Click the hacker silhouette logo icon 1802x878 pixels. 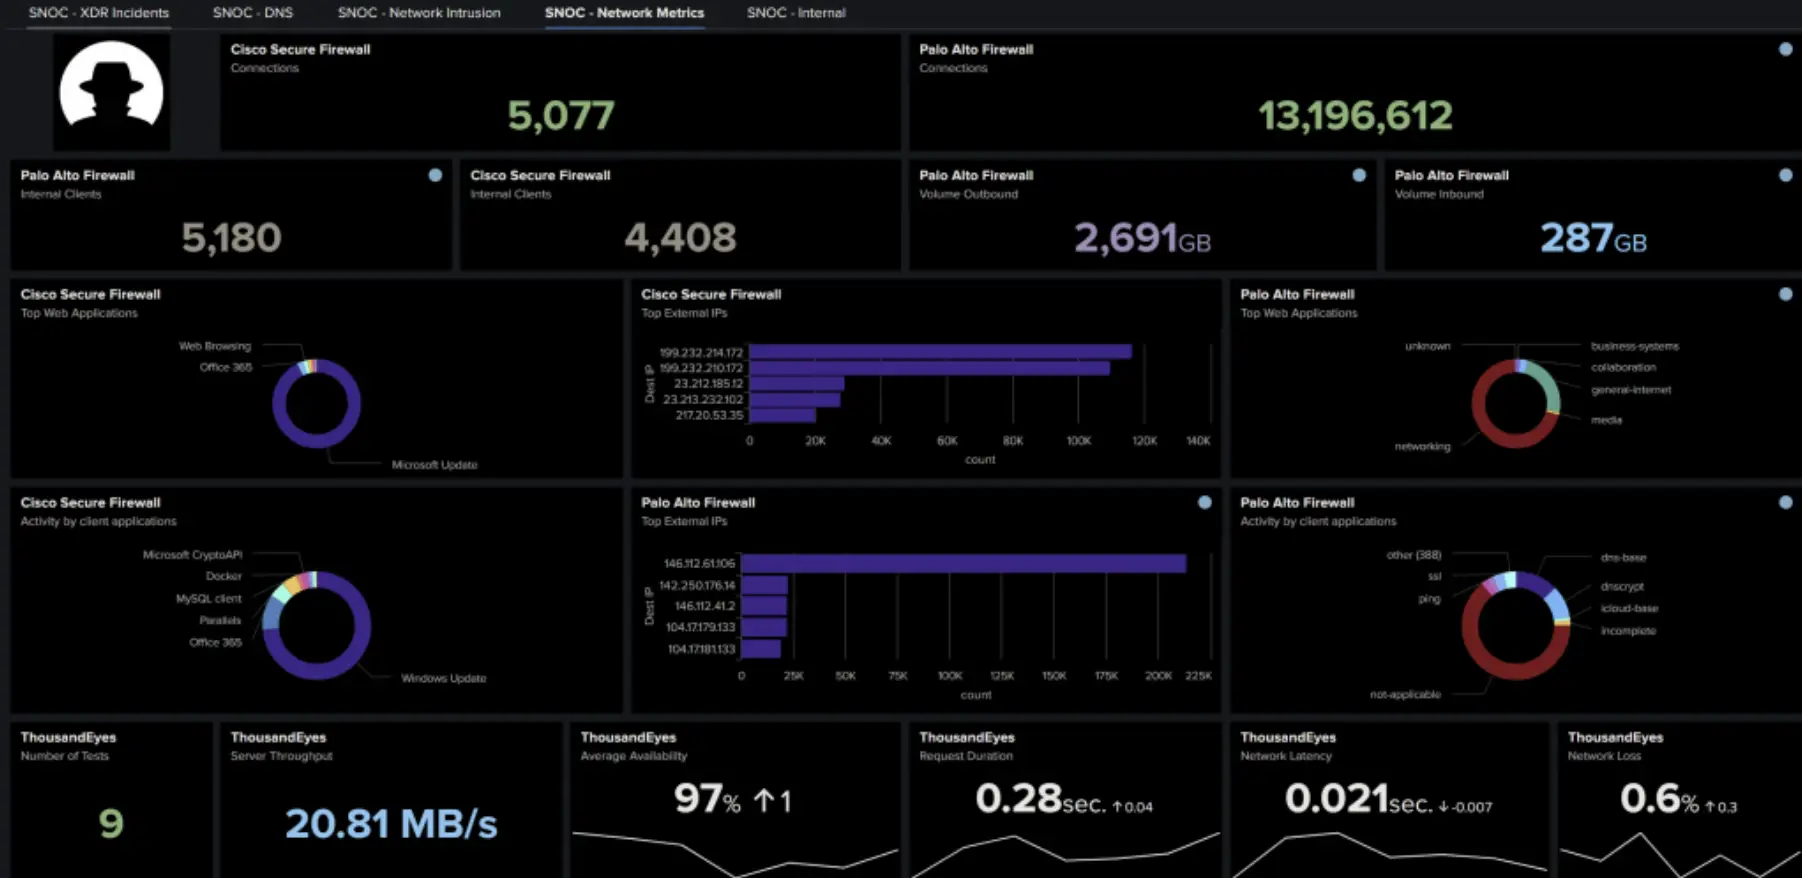point(111,92)
